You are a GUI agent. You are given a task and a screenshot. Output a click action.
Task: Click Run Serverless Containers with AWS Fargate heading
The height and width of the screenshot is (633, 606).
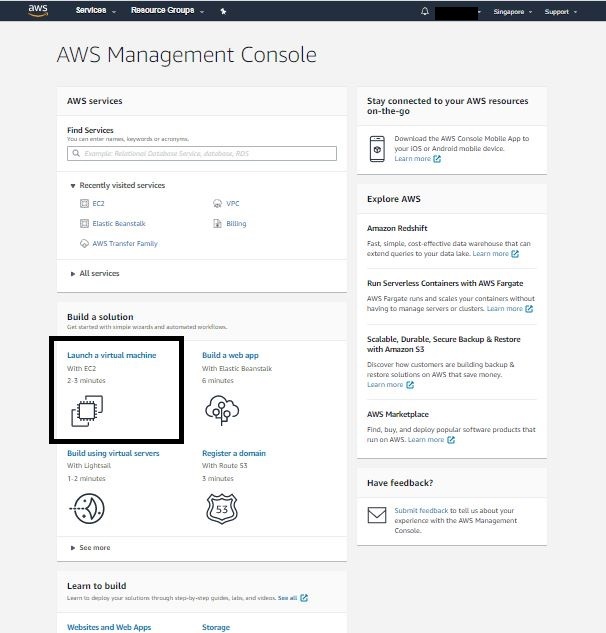point(445,283)
